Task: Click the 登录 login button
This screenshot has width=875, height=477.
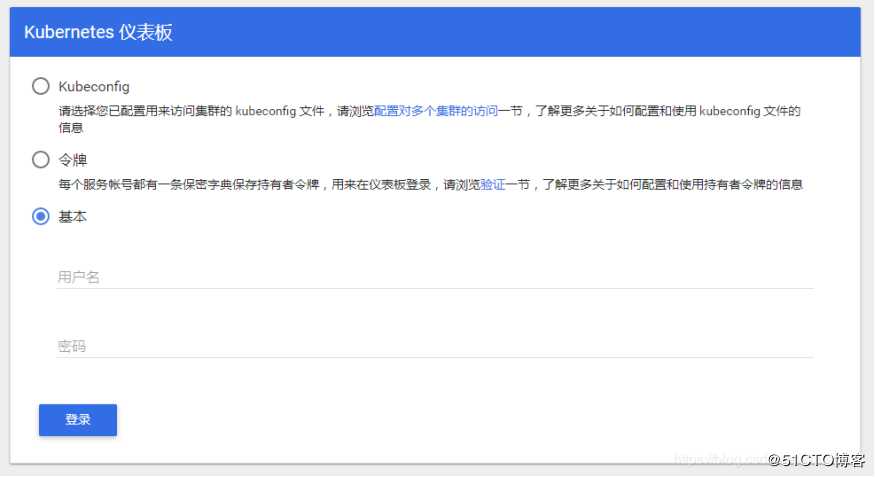Action: [x=78, y=420]
